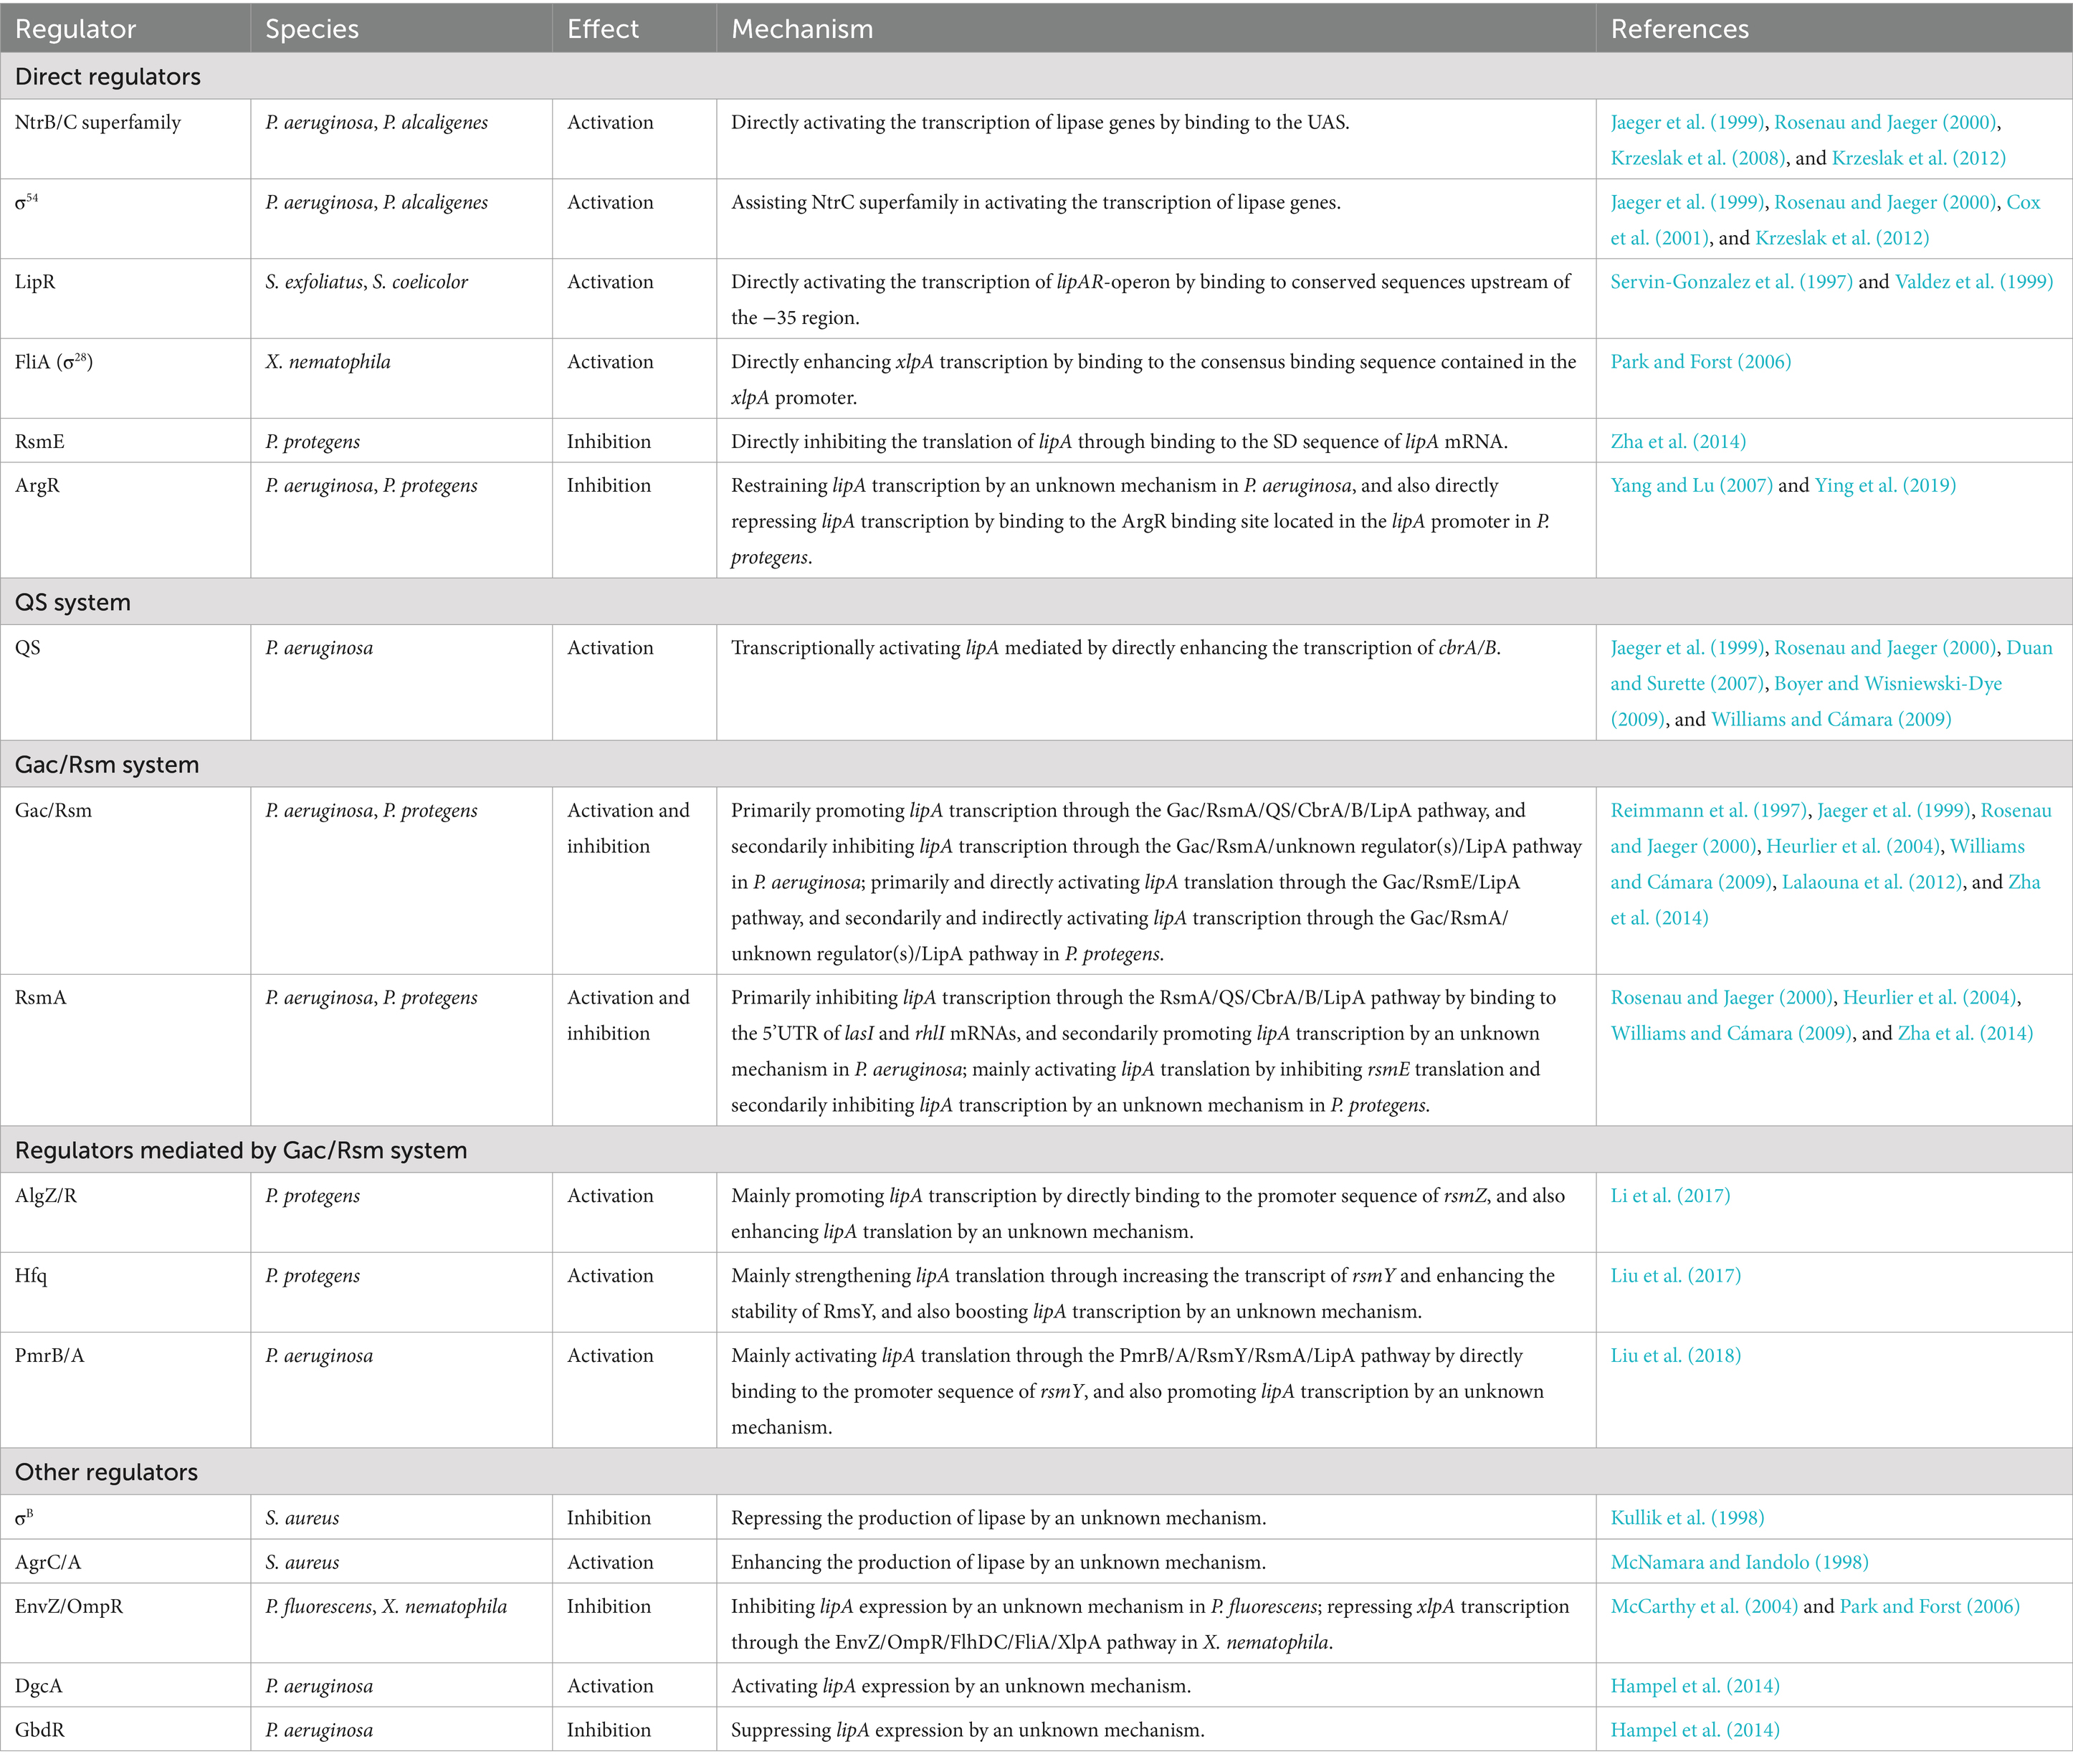Open Rosenau and Jaeger (2000) in σ54 row
Viewport: 2073px width, 1764px height.
pyautogui.click(x=1885, y=203)
